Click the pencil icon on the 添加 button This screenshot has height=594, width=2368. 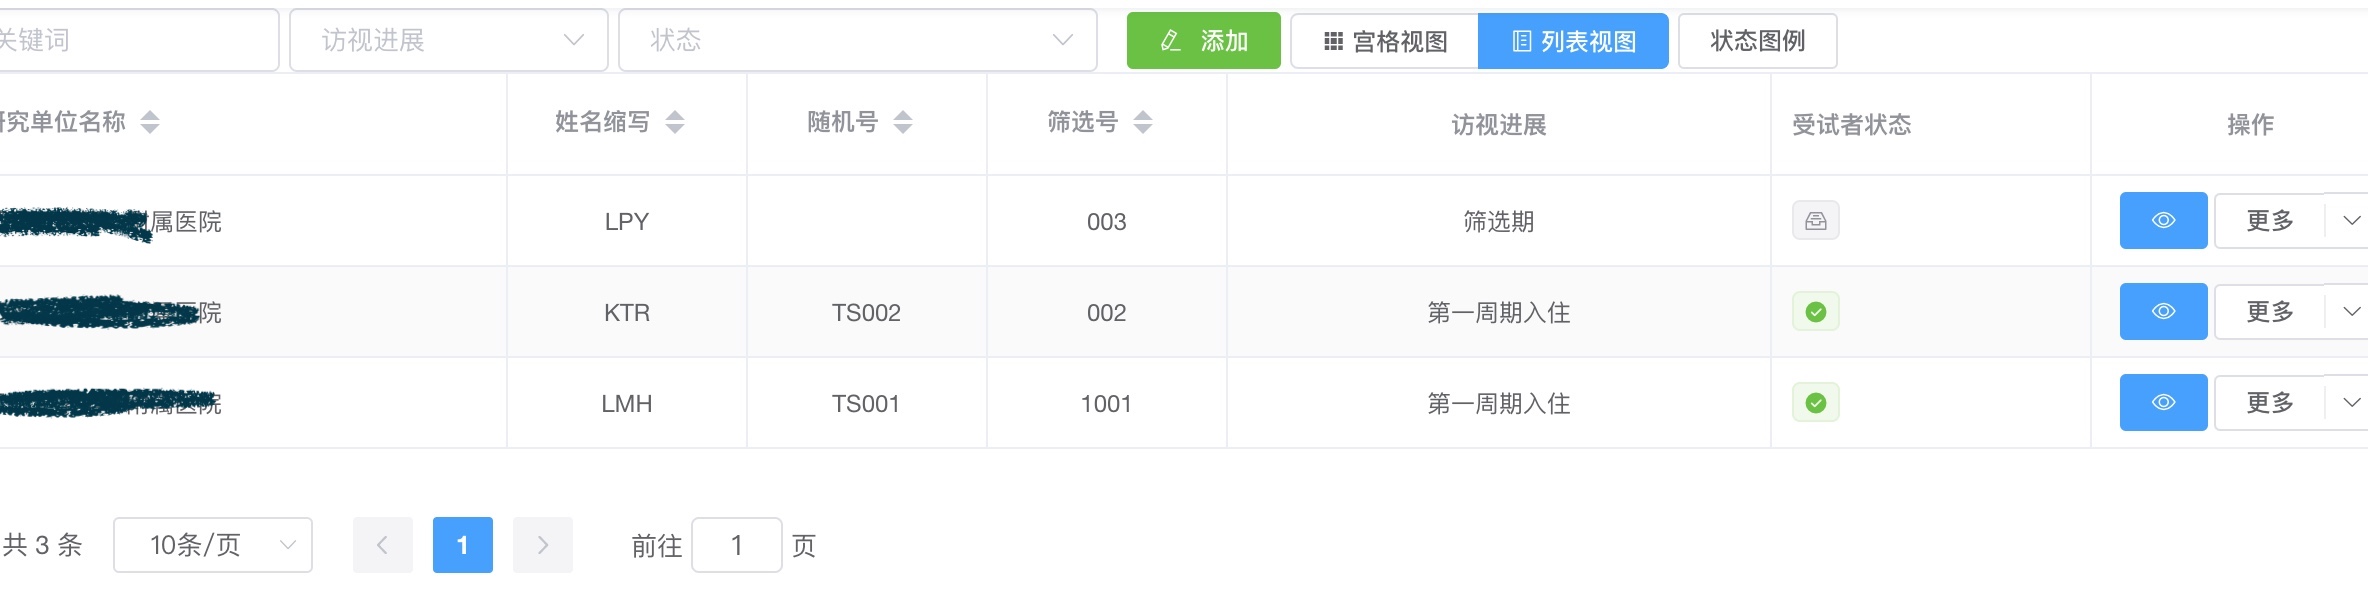tap(1171, 40)
